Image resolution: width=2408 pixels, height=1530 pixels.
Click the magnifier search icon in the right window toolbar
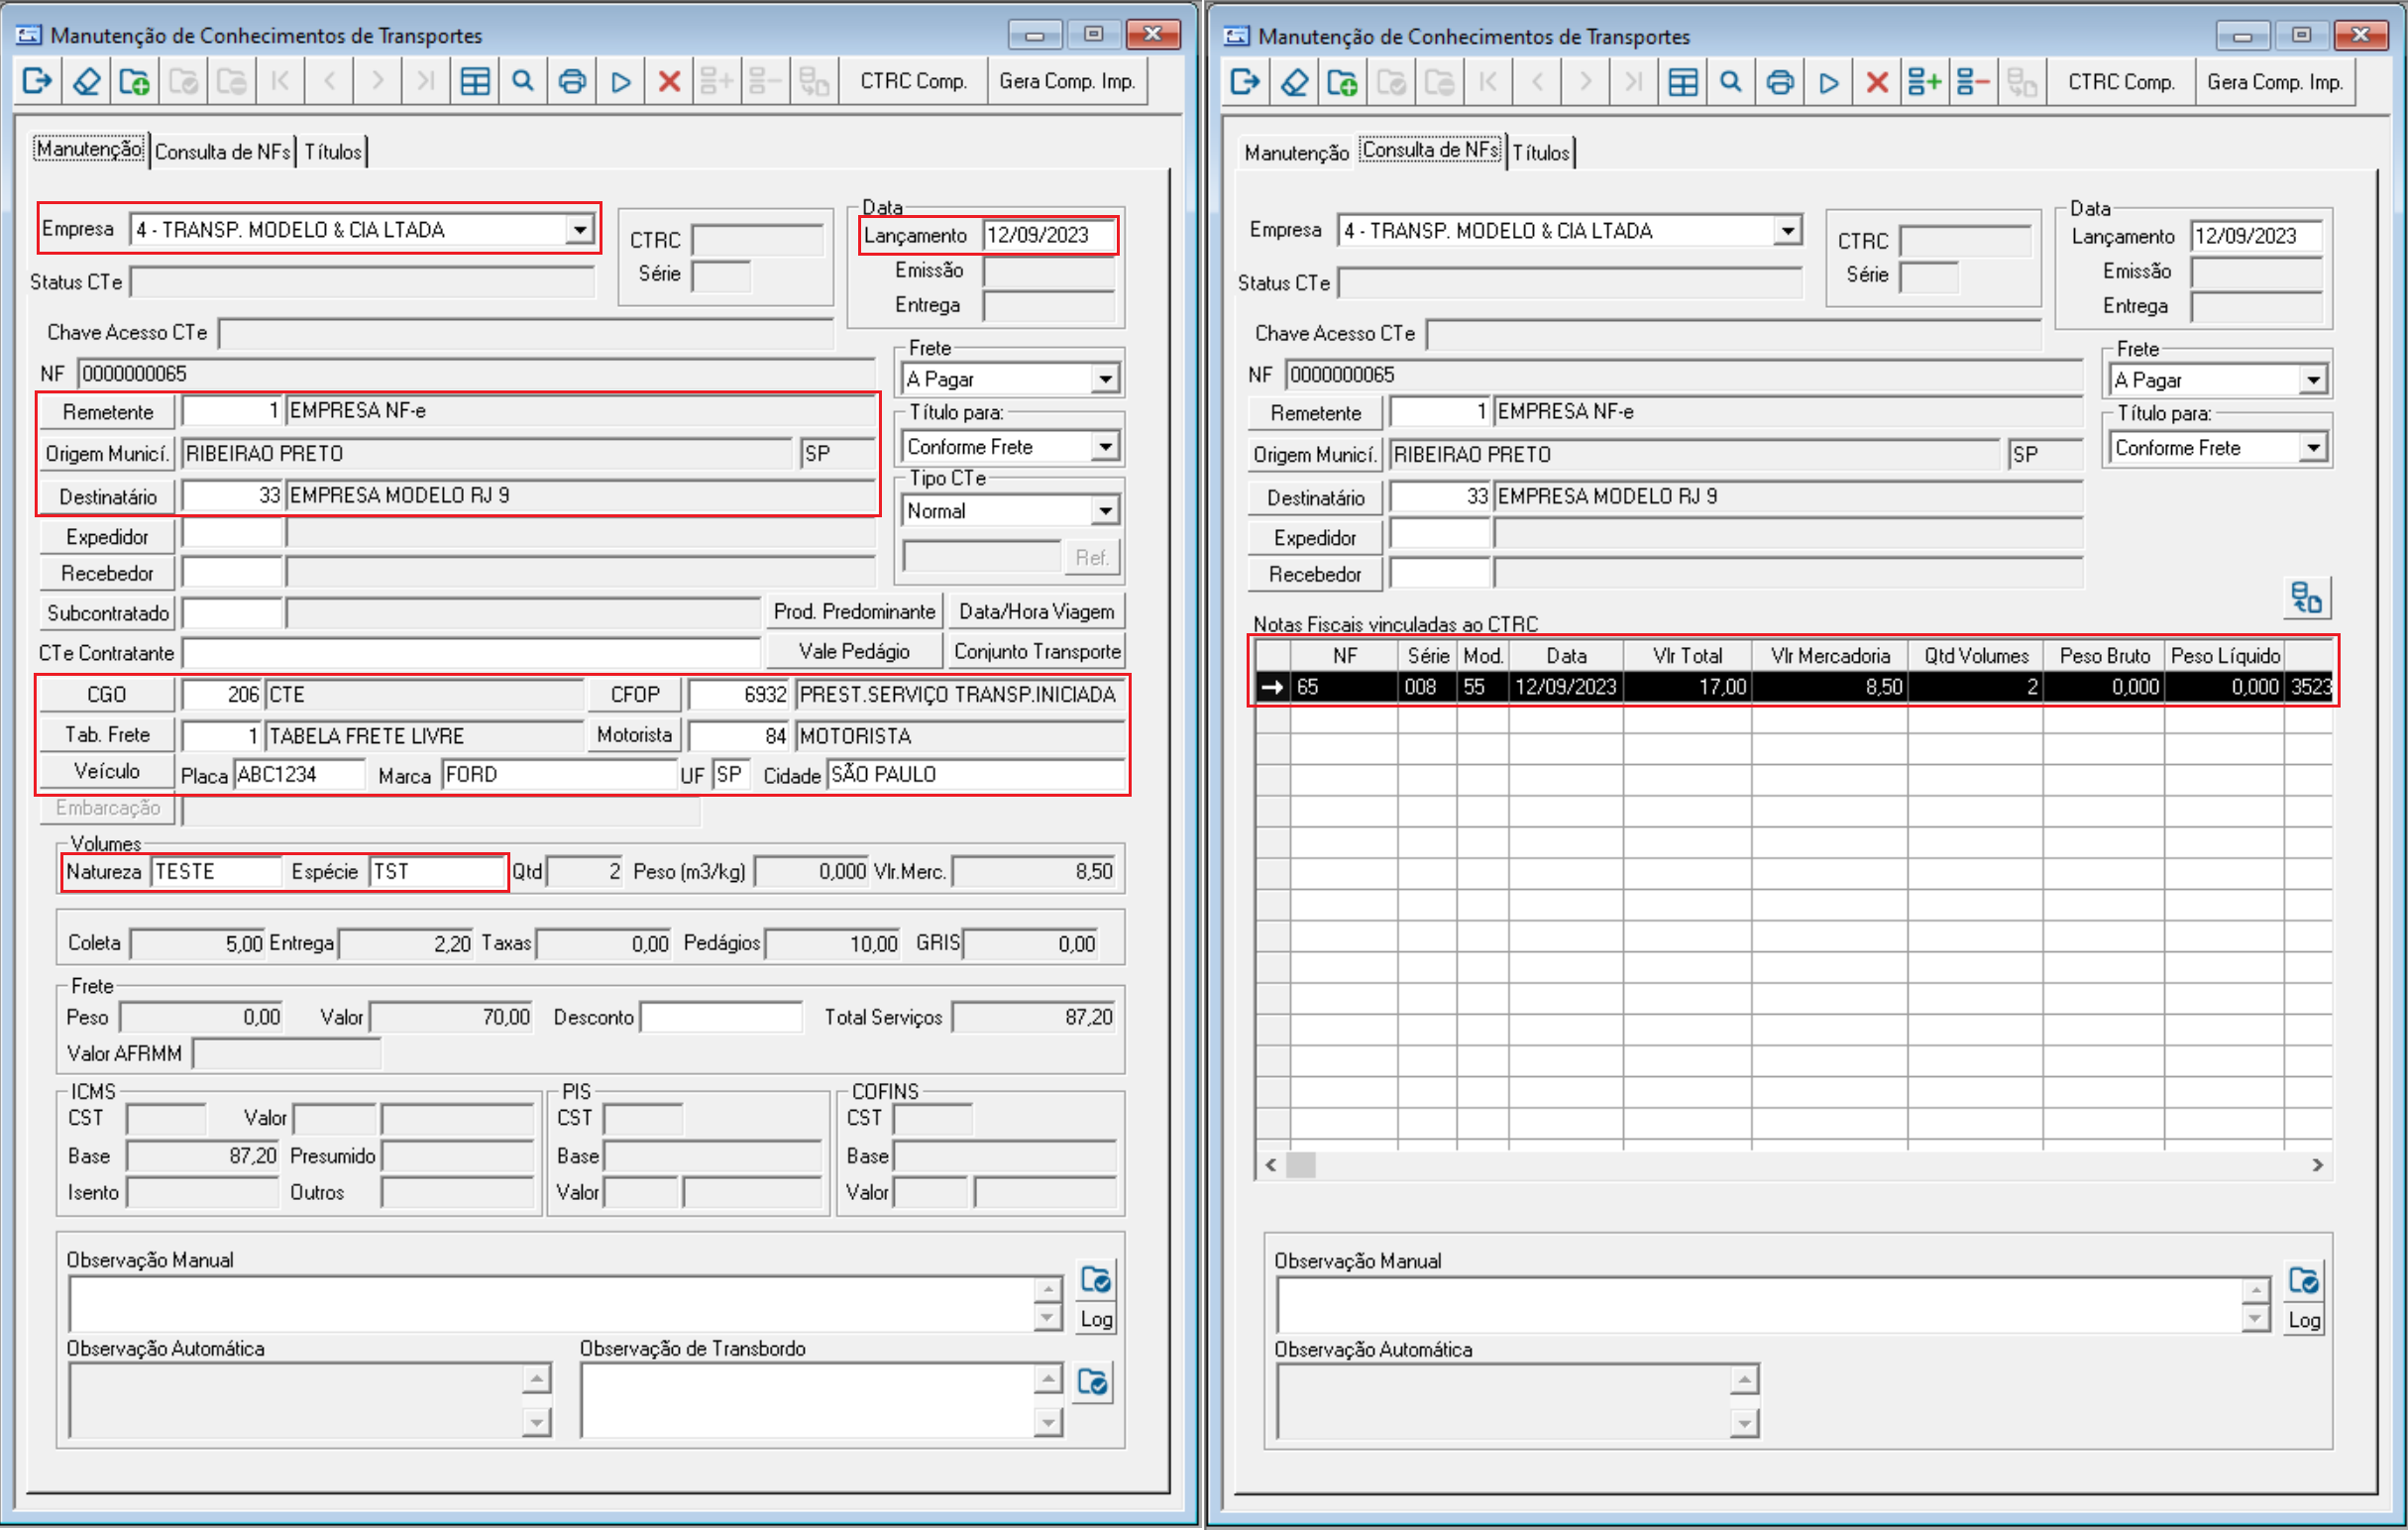pos(1731,82)
